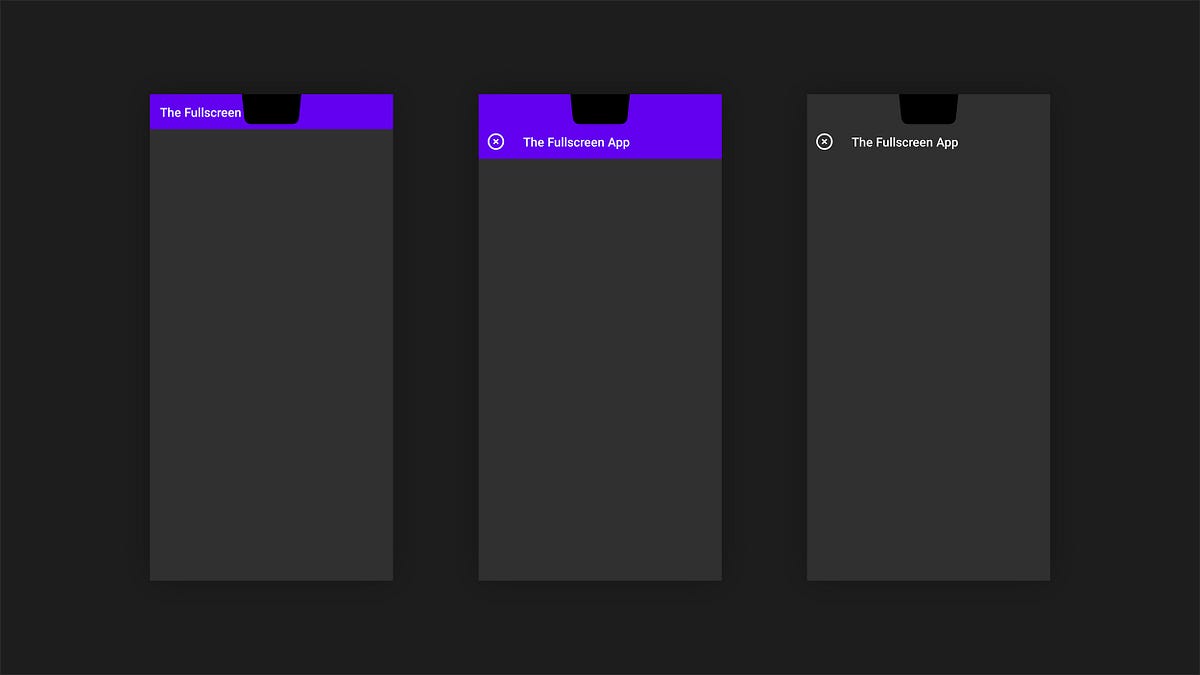The width and height of the screenshot is (1200, 675).
Task: Tap 'The Fullscreen App' text on the right screen
Action: tap(904, 142)
